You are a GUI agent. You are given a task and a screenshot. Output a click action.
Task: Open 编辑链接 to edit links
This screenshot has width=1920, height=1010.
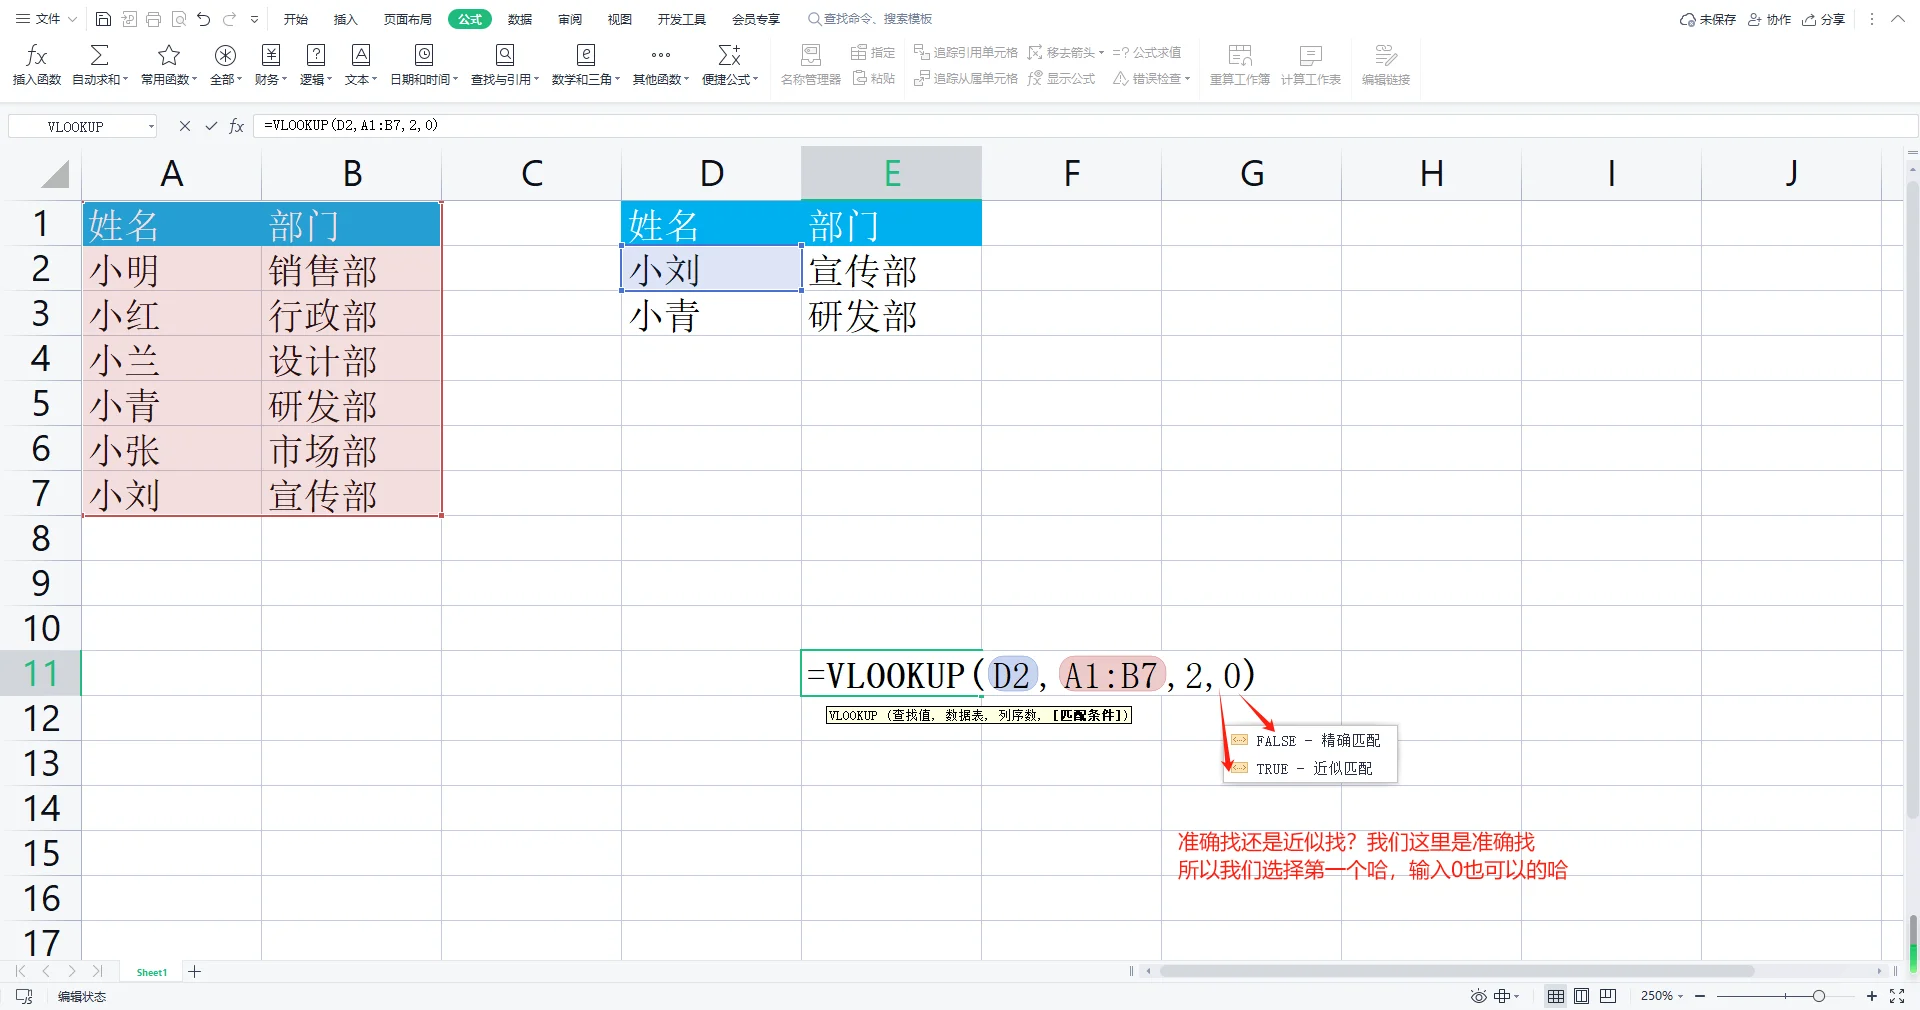click(x=1384, y=63)
